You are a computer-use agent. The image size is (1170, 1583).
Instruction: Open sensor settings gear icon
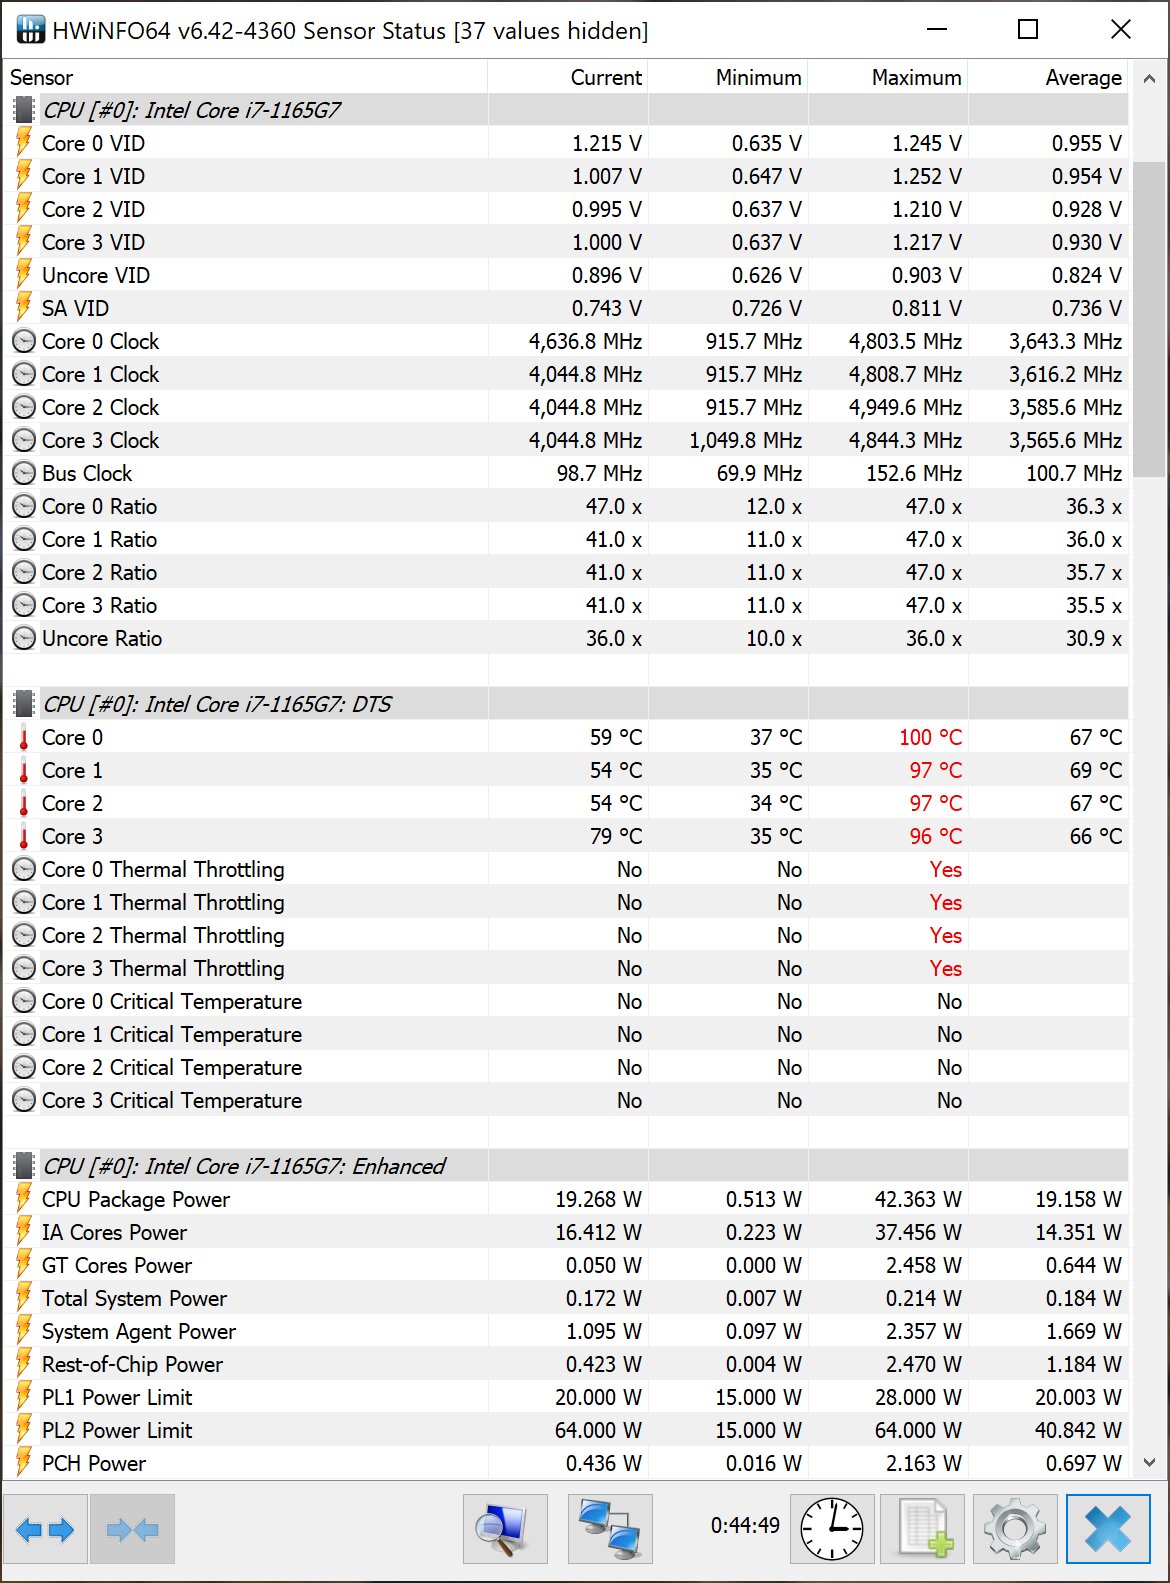(1014, 1529)
